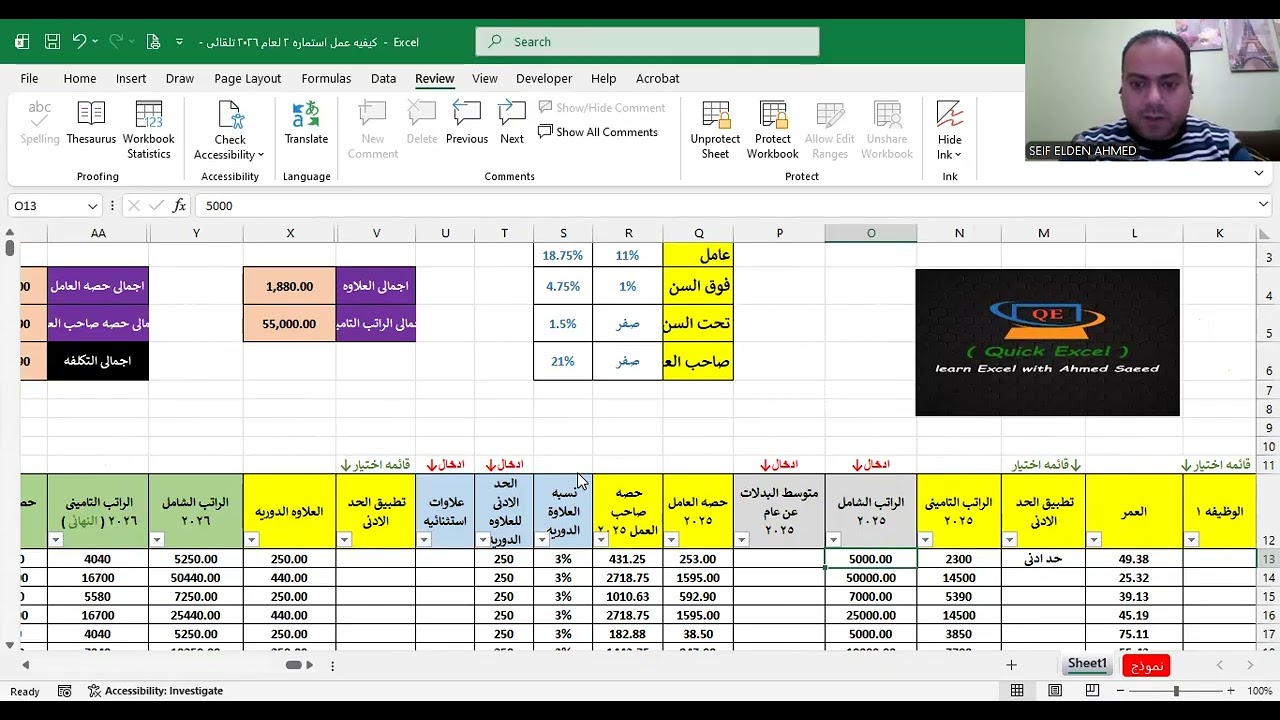This screenshot has height=720, width=1280.
Task: Switch to the Home tab
Action: 80,78
